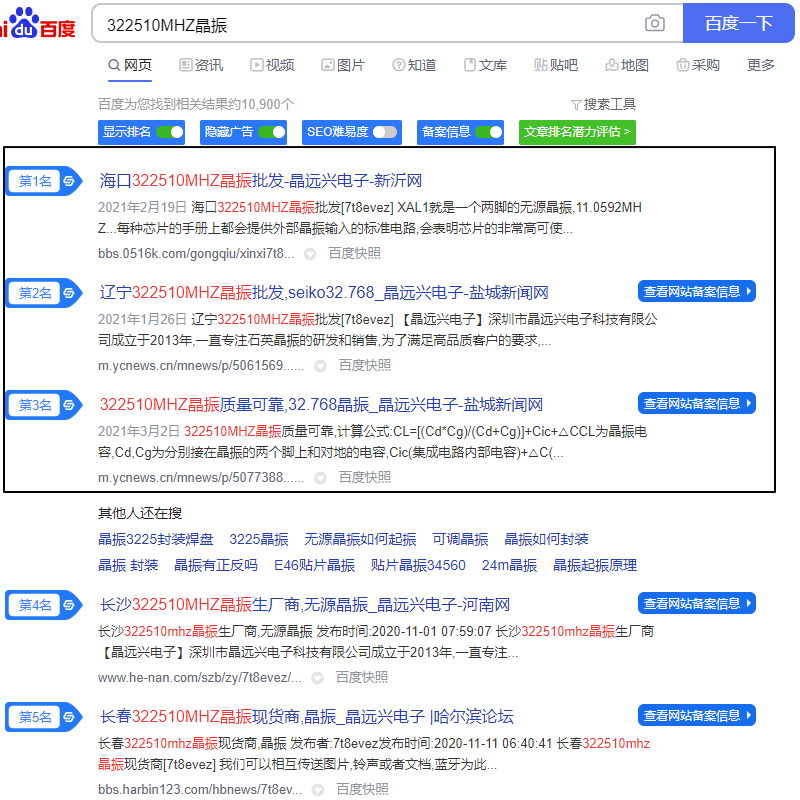Click the 搜索工具 filter funnel icon
Screen dimensions: 800x800
click(x=576, y=105)
